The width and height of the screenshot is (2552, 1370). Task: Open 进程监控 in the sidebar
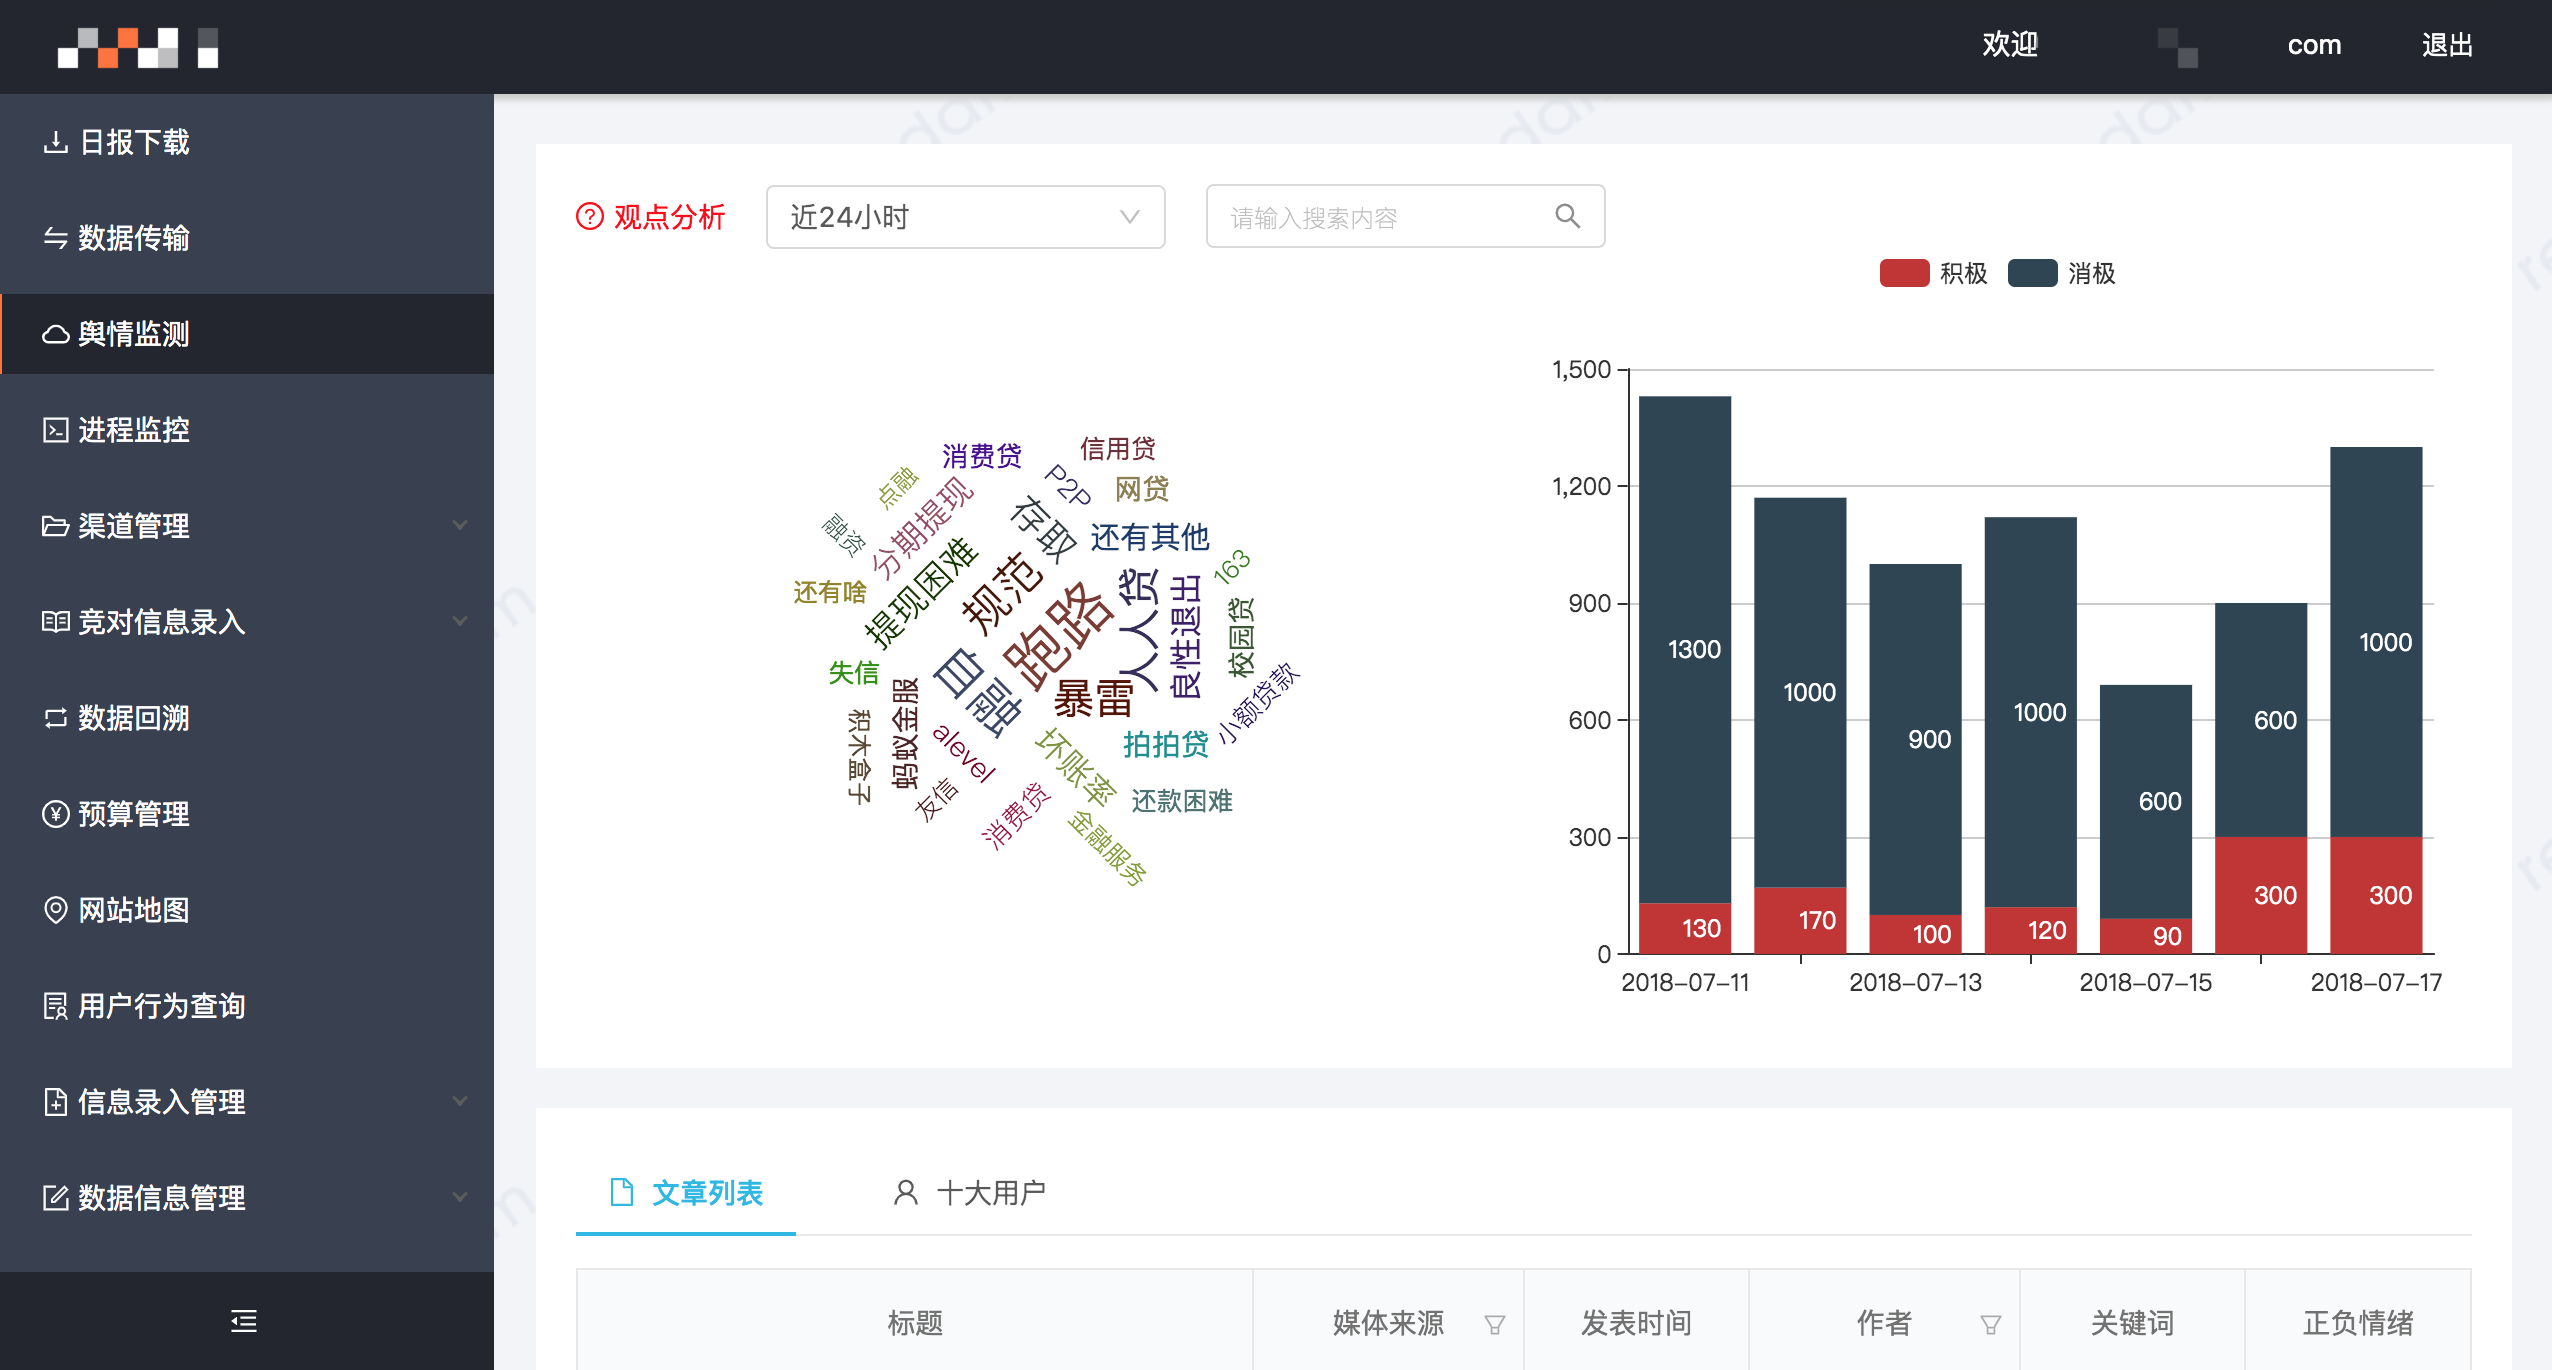(x=247, y=430)
